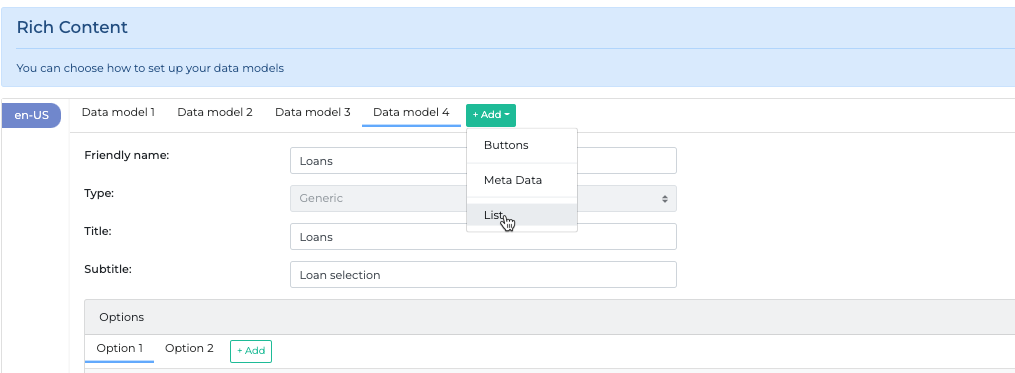Click the Rich Content heading
This screenshot has height=373, width=1015.
(x=72, y=27)
